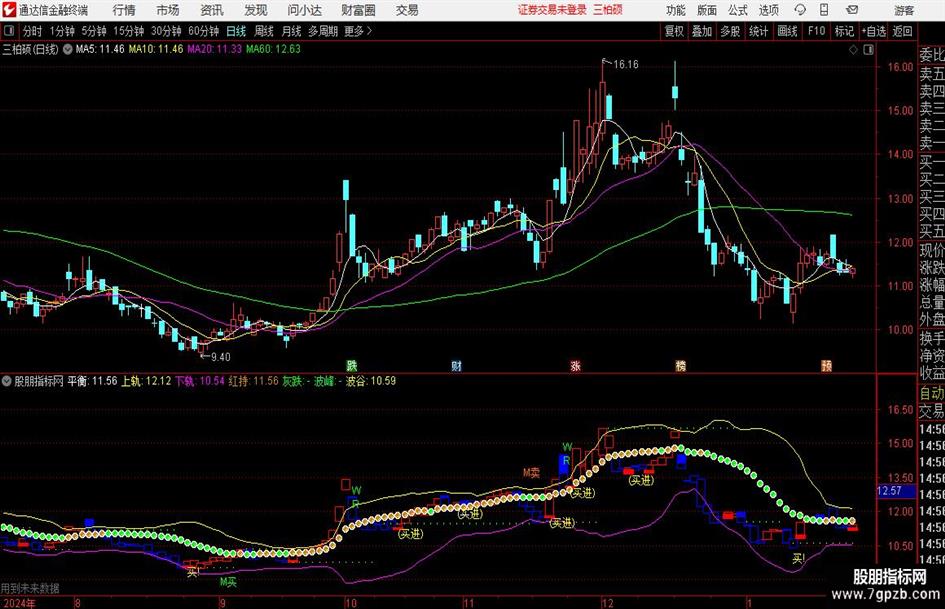Open the 问小达 menu
Image resolution: width=945 pixels, height=609 pixels.
[304, 10]
